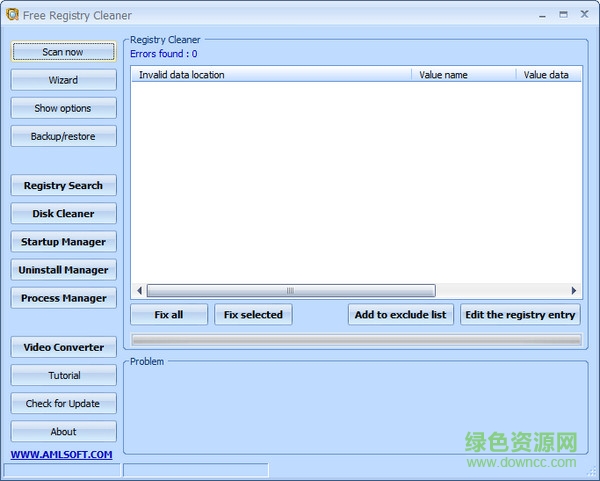Open the Wizard

coord(63,80)
